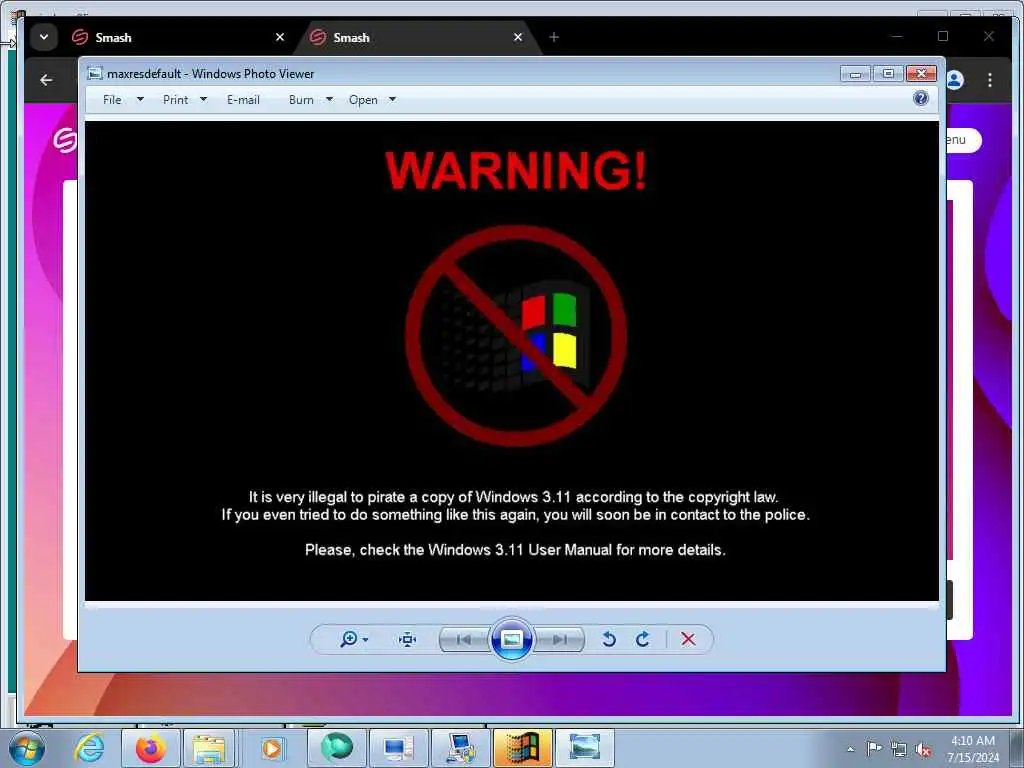Image resolution: width=1024 pixels, height=768 pixels.
Task: Close the second Smash tab
Action: (x=518, y=37)
